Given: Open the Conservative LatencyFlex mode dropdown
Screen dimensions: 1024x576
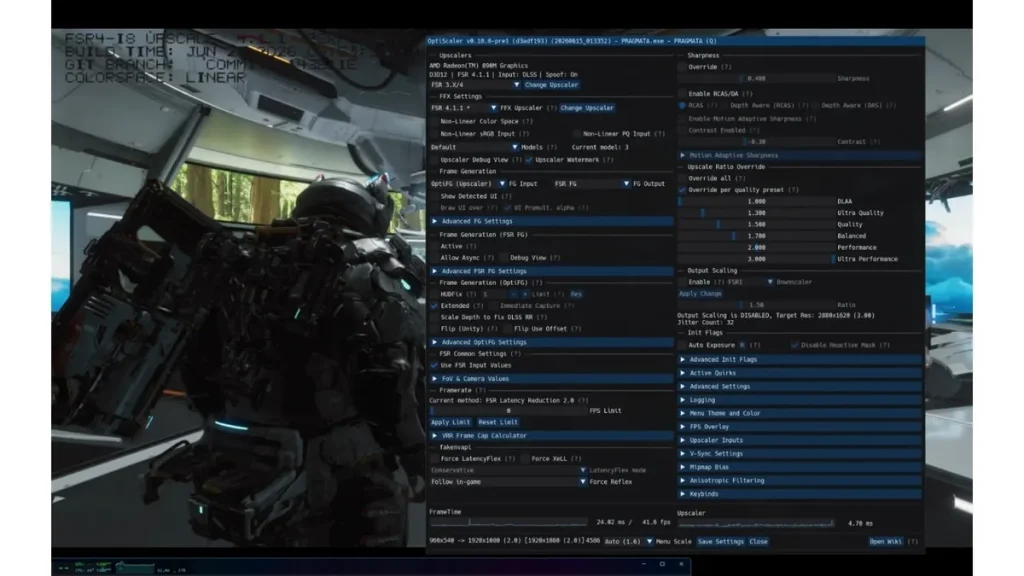Looking at the screenshot, I should [508, 470].
